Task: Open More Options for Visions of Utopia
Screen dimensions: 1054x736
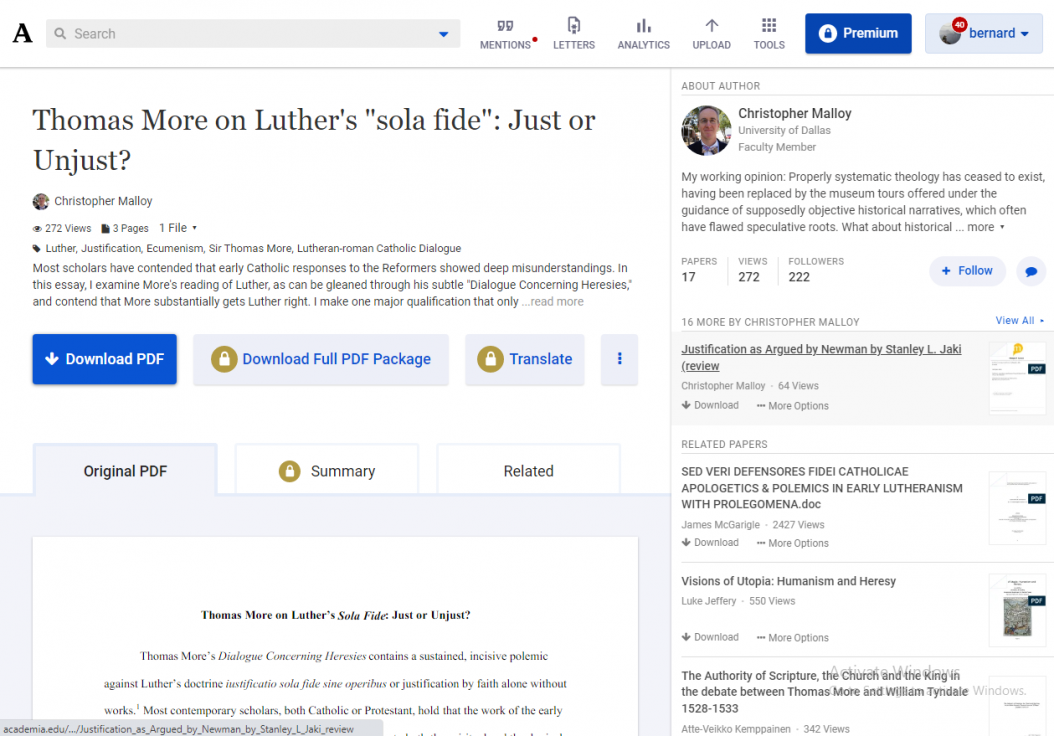Action: [x=793, y=638]
